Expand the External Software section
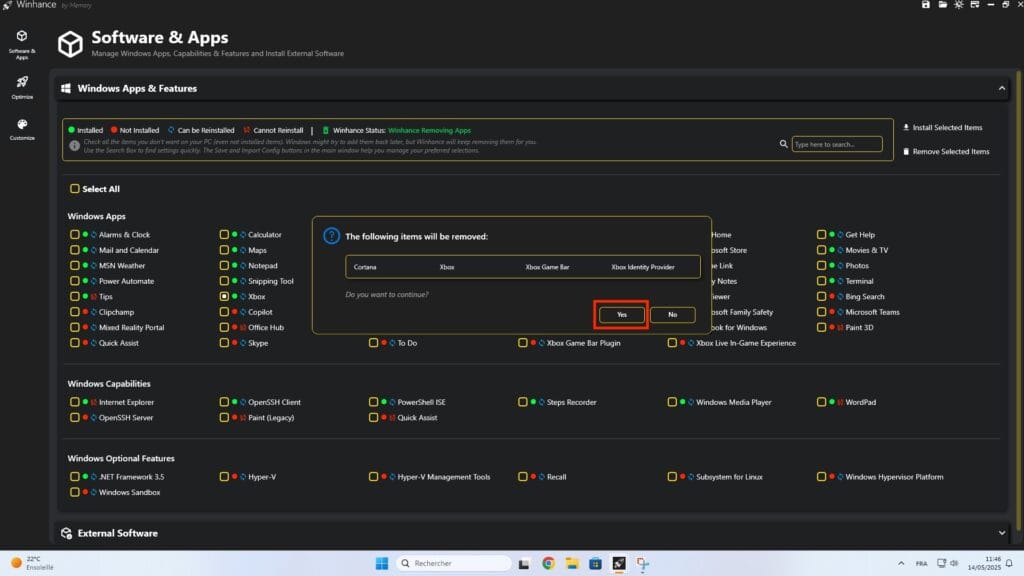 [x=1001, y=533]
